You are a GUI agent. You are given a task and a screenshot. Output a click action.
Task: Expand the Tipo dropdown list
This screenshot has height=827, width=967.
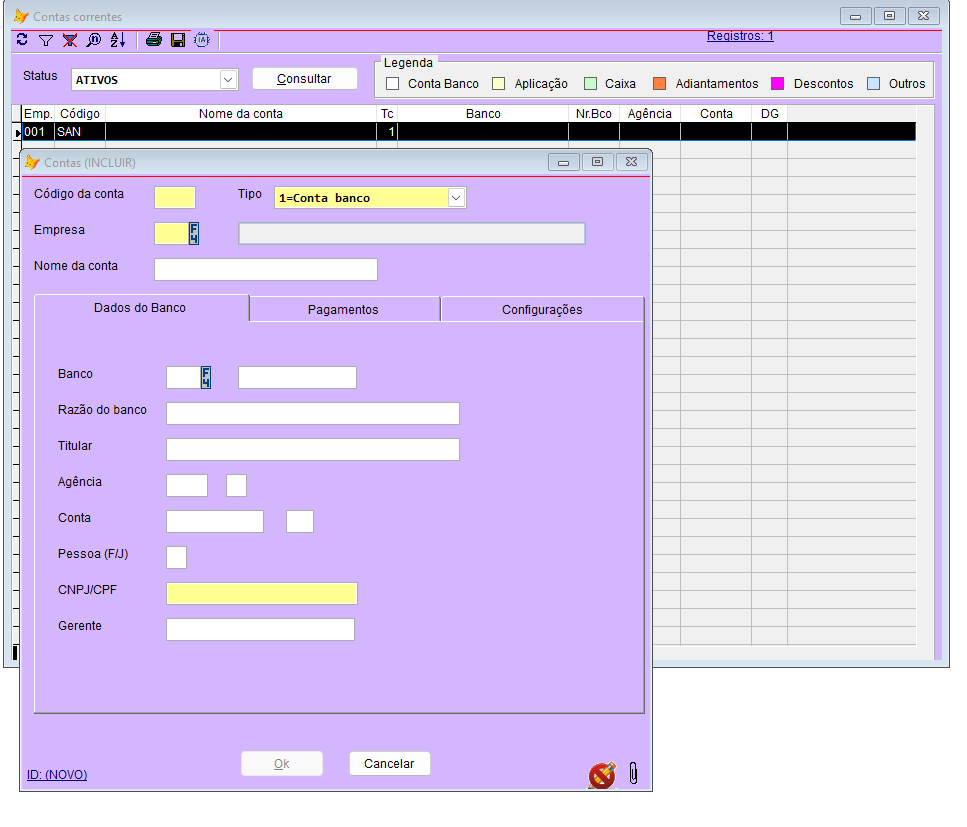click(x=456, y=198)
